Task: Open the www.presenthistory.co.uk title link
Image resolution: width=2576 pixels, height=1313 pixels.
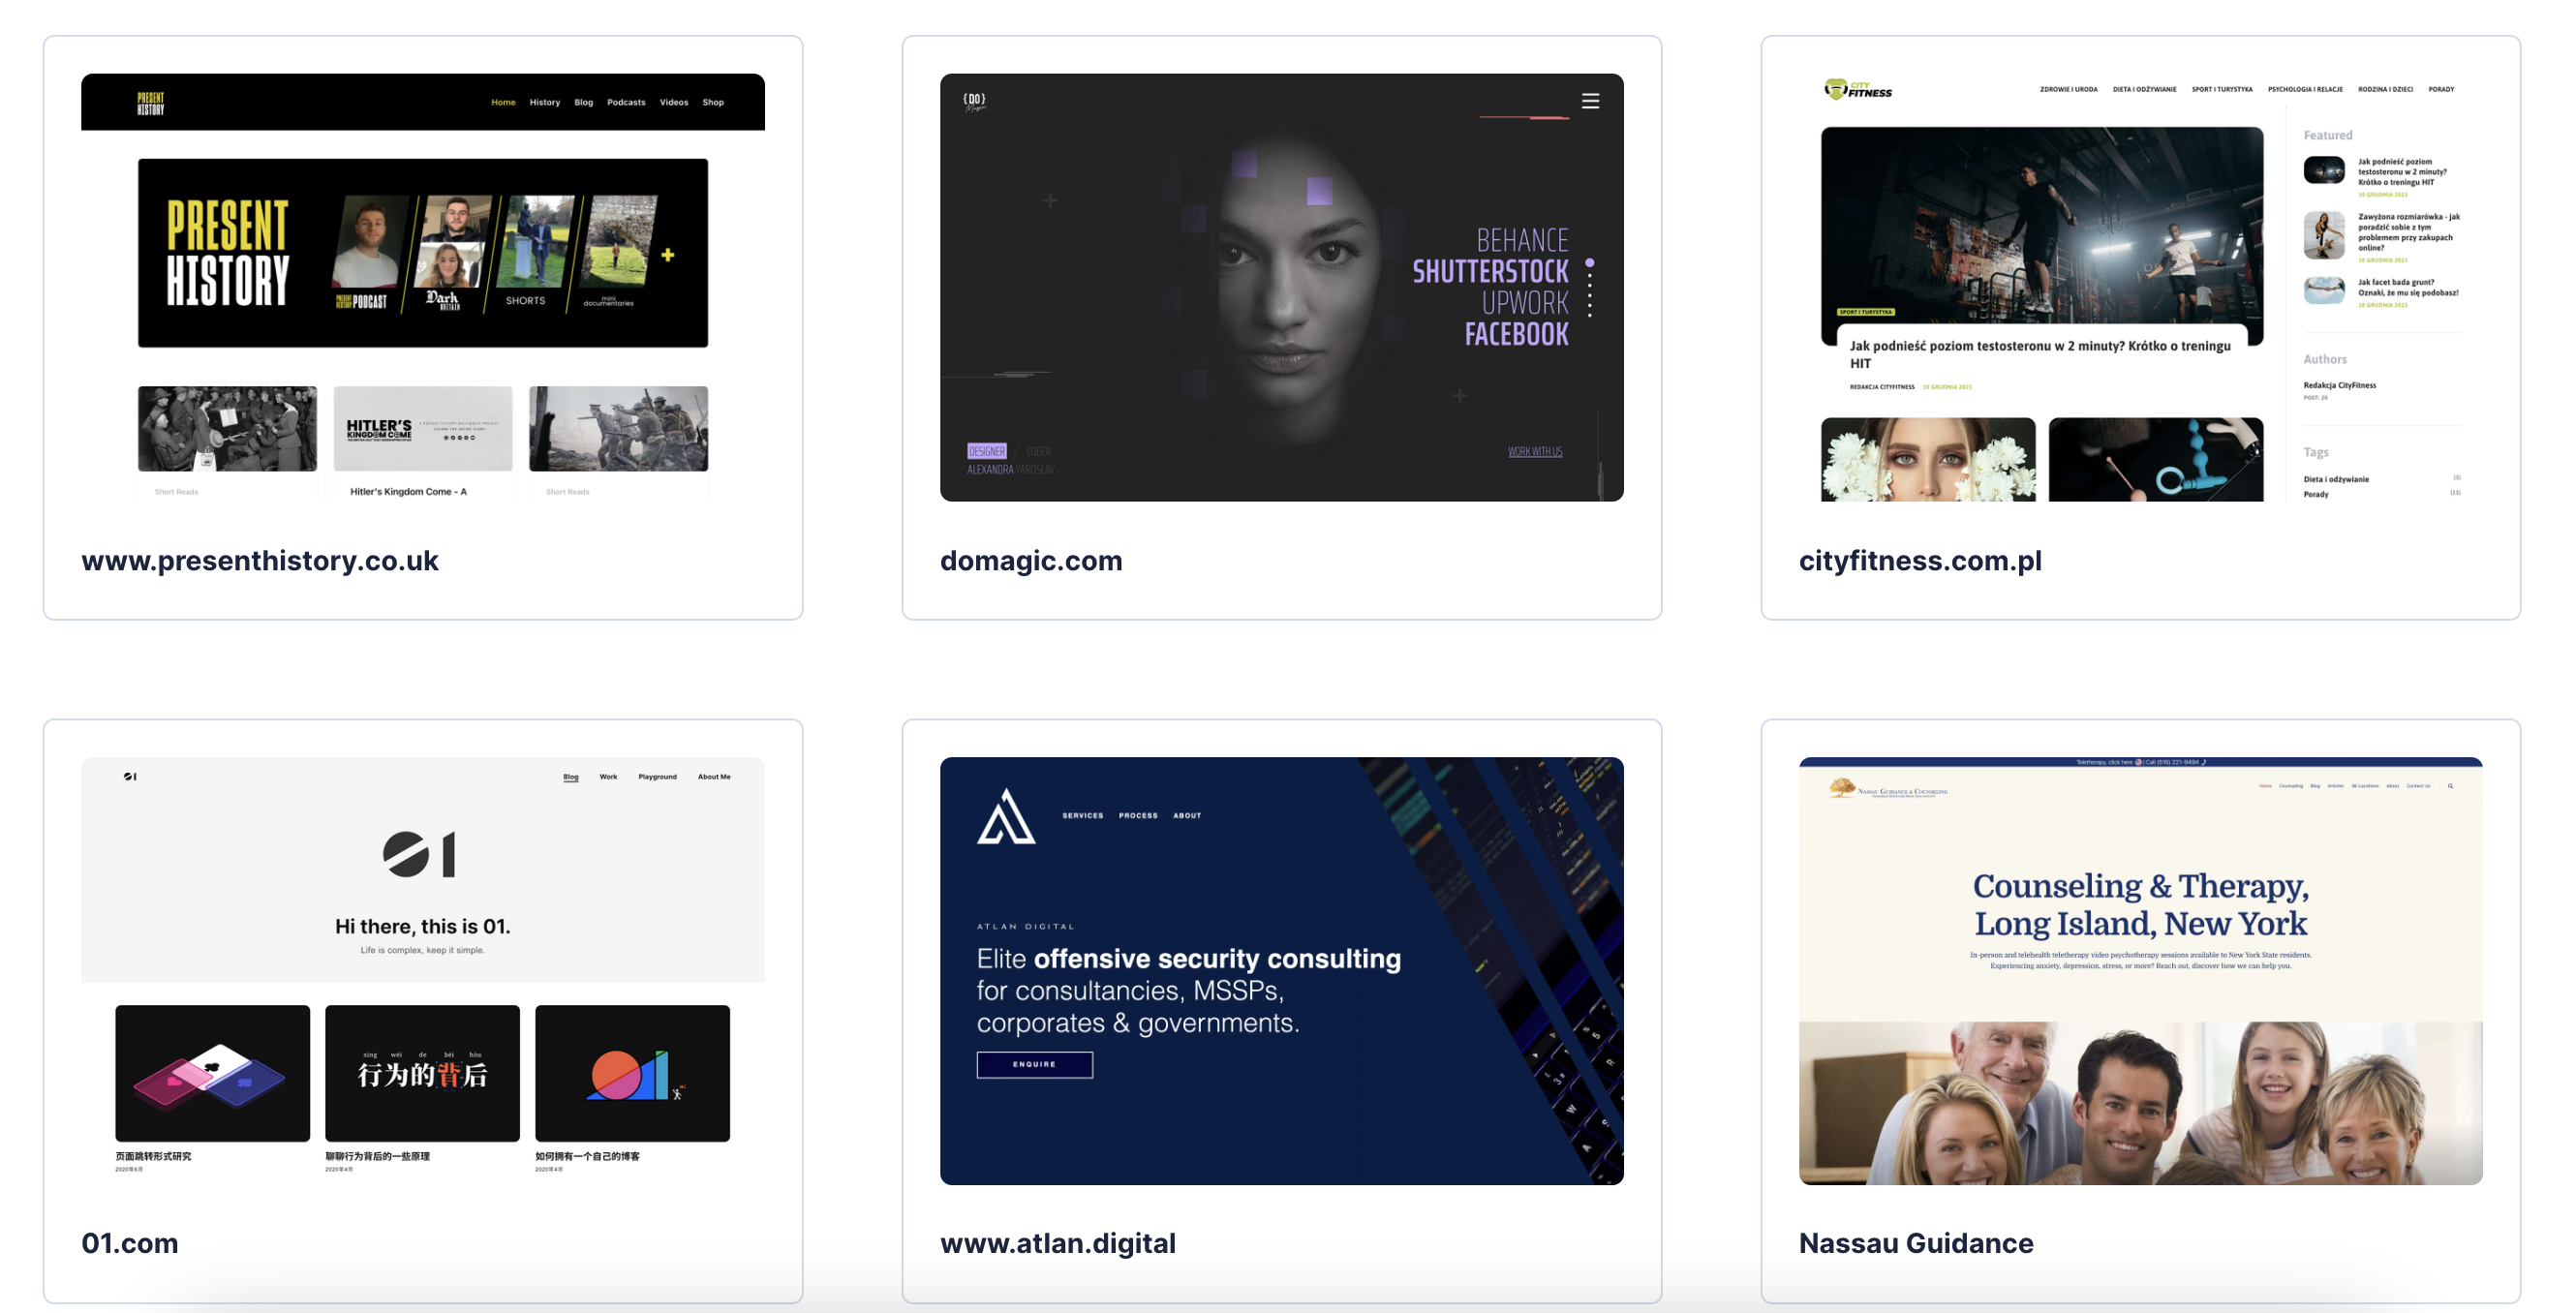Action: pos(259,560)
